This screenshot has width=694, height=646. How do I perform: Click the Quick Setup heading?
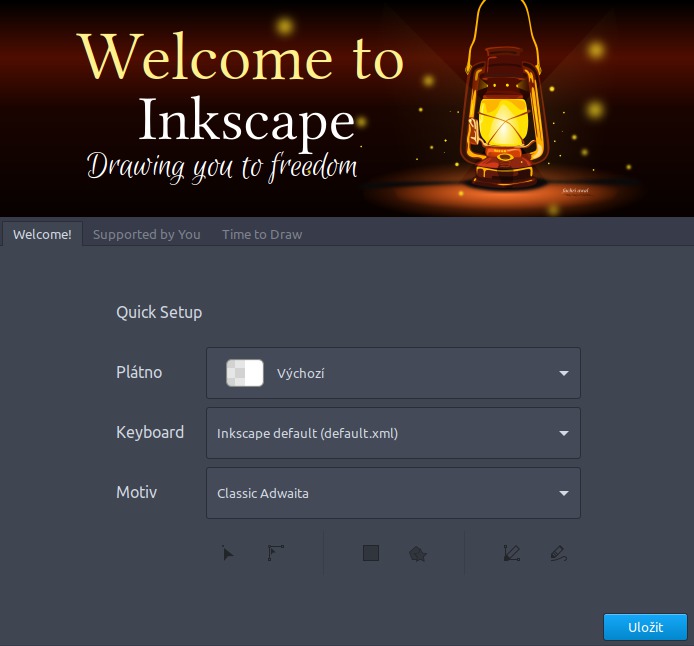[159, 312]
